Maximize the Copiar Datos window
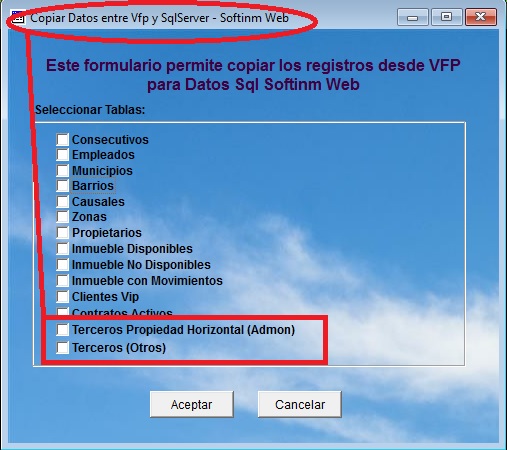The width and height of the screenshot is (507, 450). coord(447,17)
